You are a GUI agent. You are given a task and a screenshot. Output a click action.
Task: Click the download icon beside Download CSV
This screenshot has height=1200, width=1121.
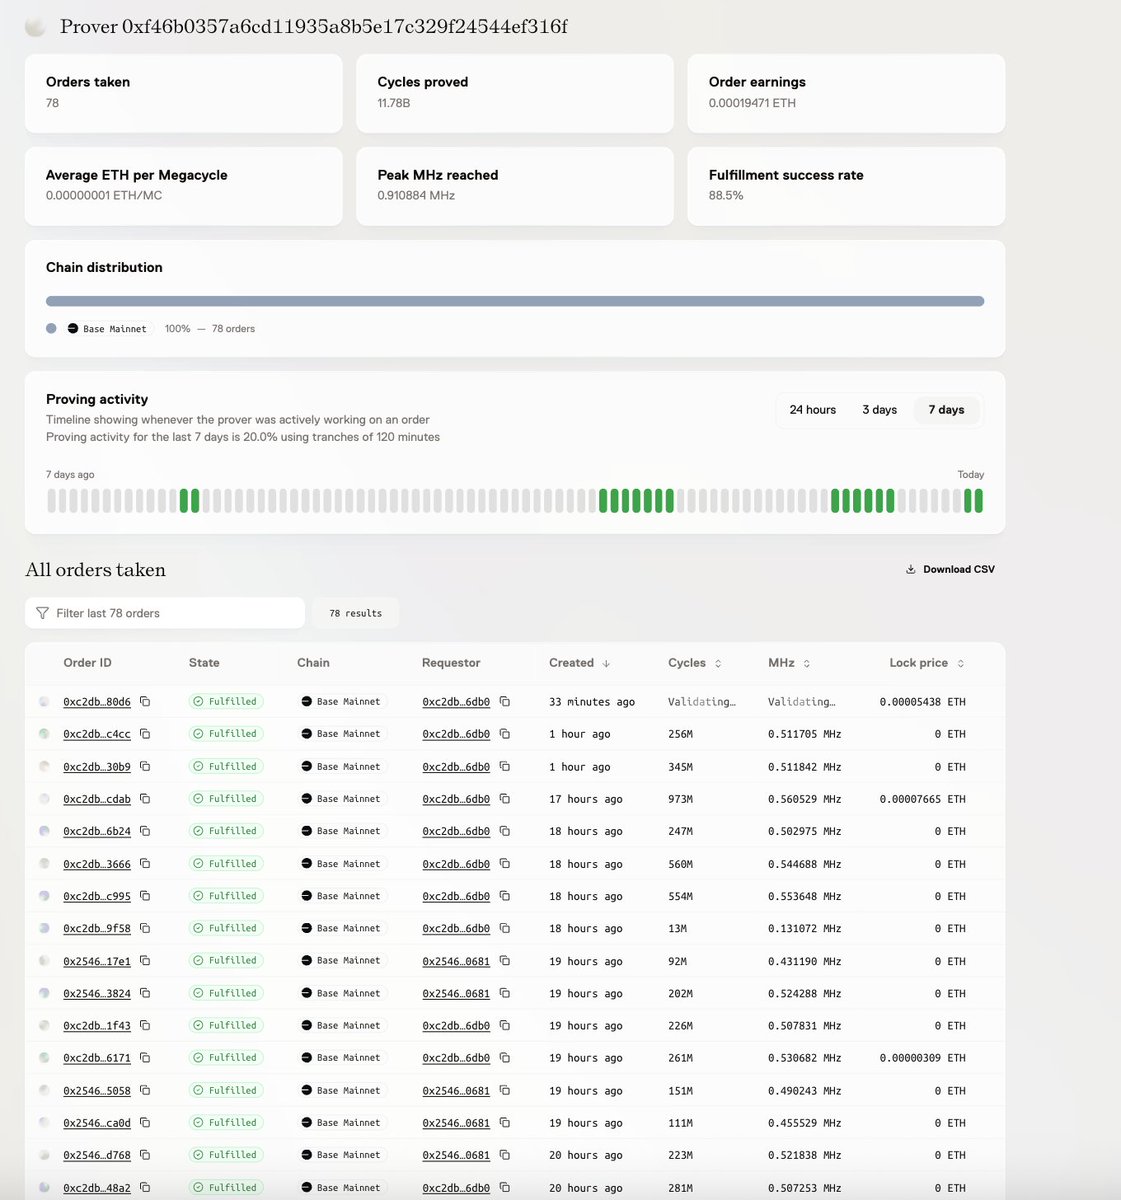[x=911, y=570]
